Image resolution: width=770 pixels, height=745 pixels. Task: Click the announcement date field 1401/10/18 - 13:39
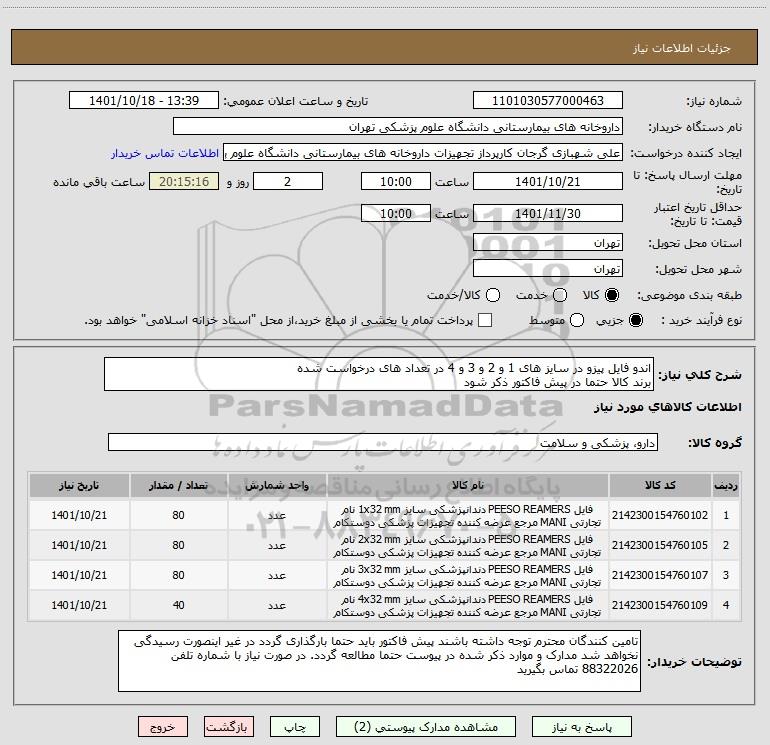(144, 101)
